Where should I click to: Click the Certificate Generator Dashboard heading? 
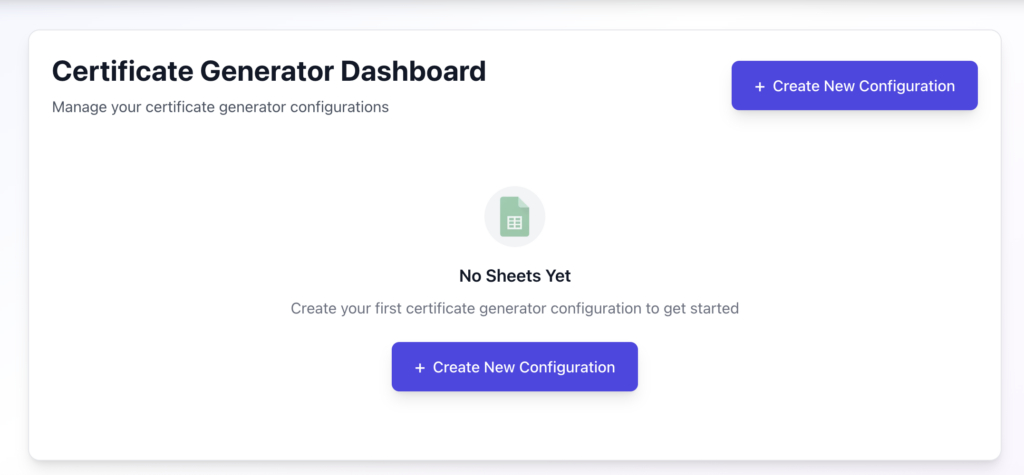pyautogui.click(x=268, y=71)
